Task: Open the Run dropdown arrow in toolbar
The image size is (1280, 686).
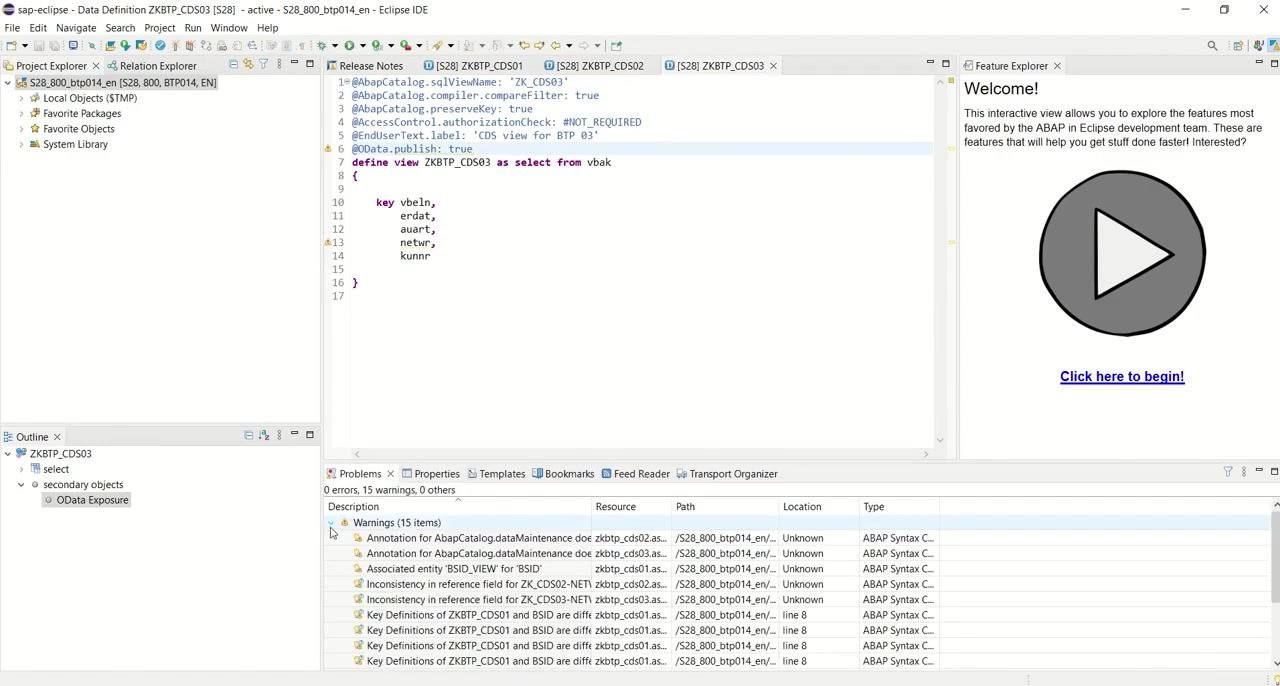Action: 362,45
